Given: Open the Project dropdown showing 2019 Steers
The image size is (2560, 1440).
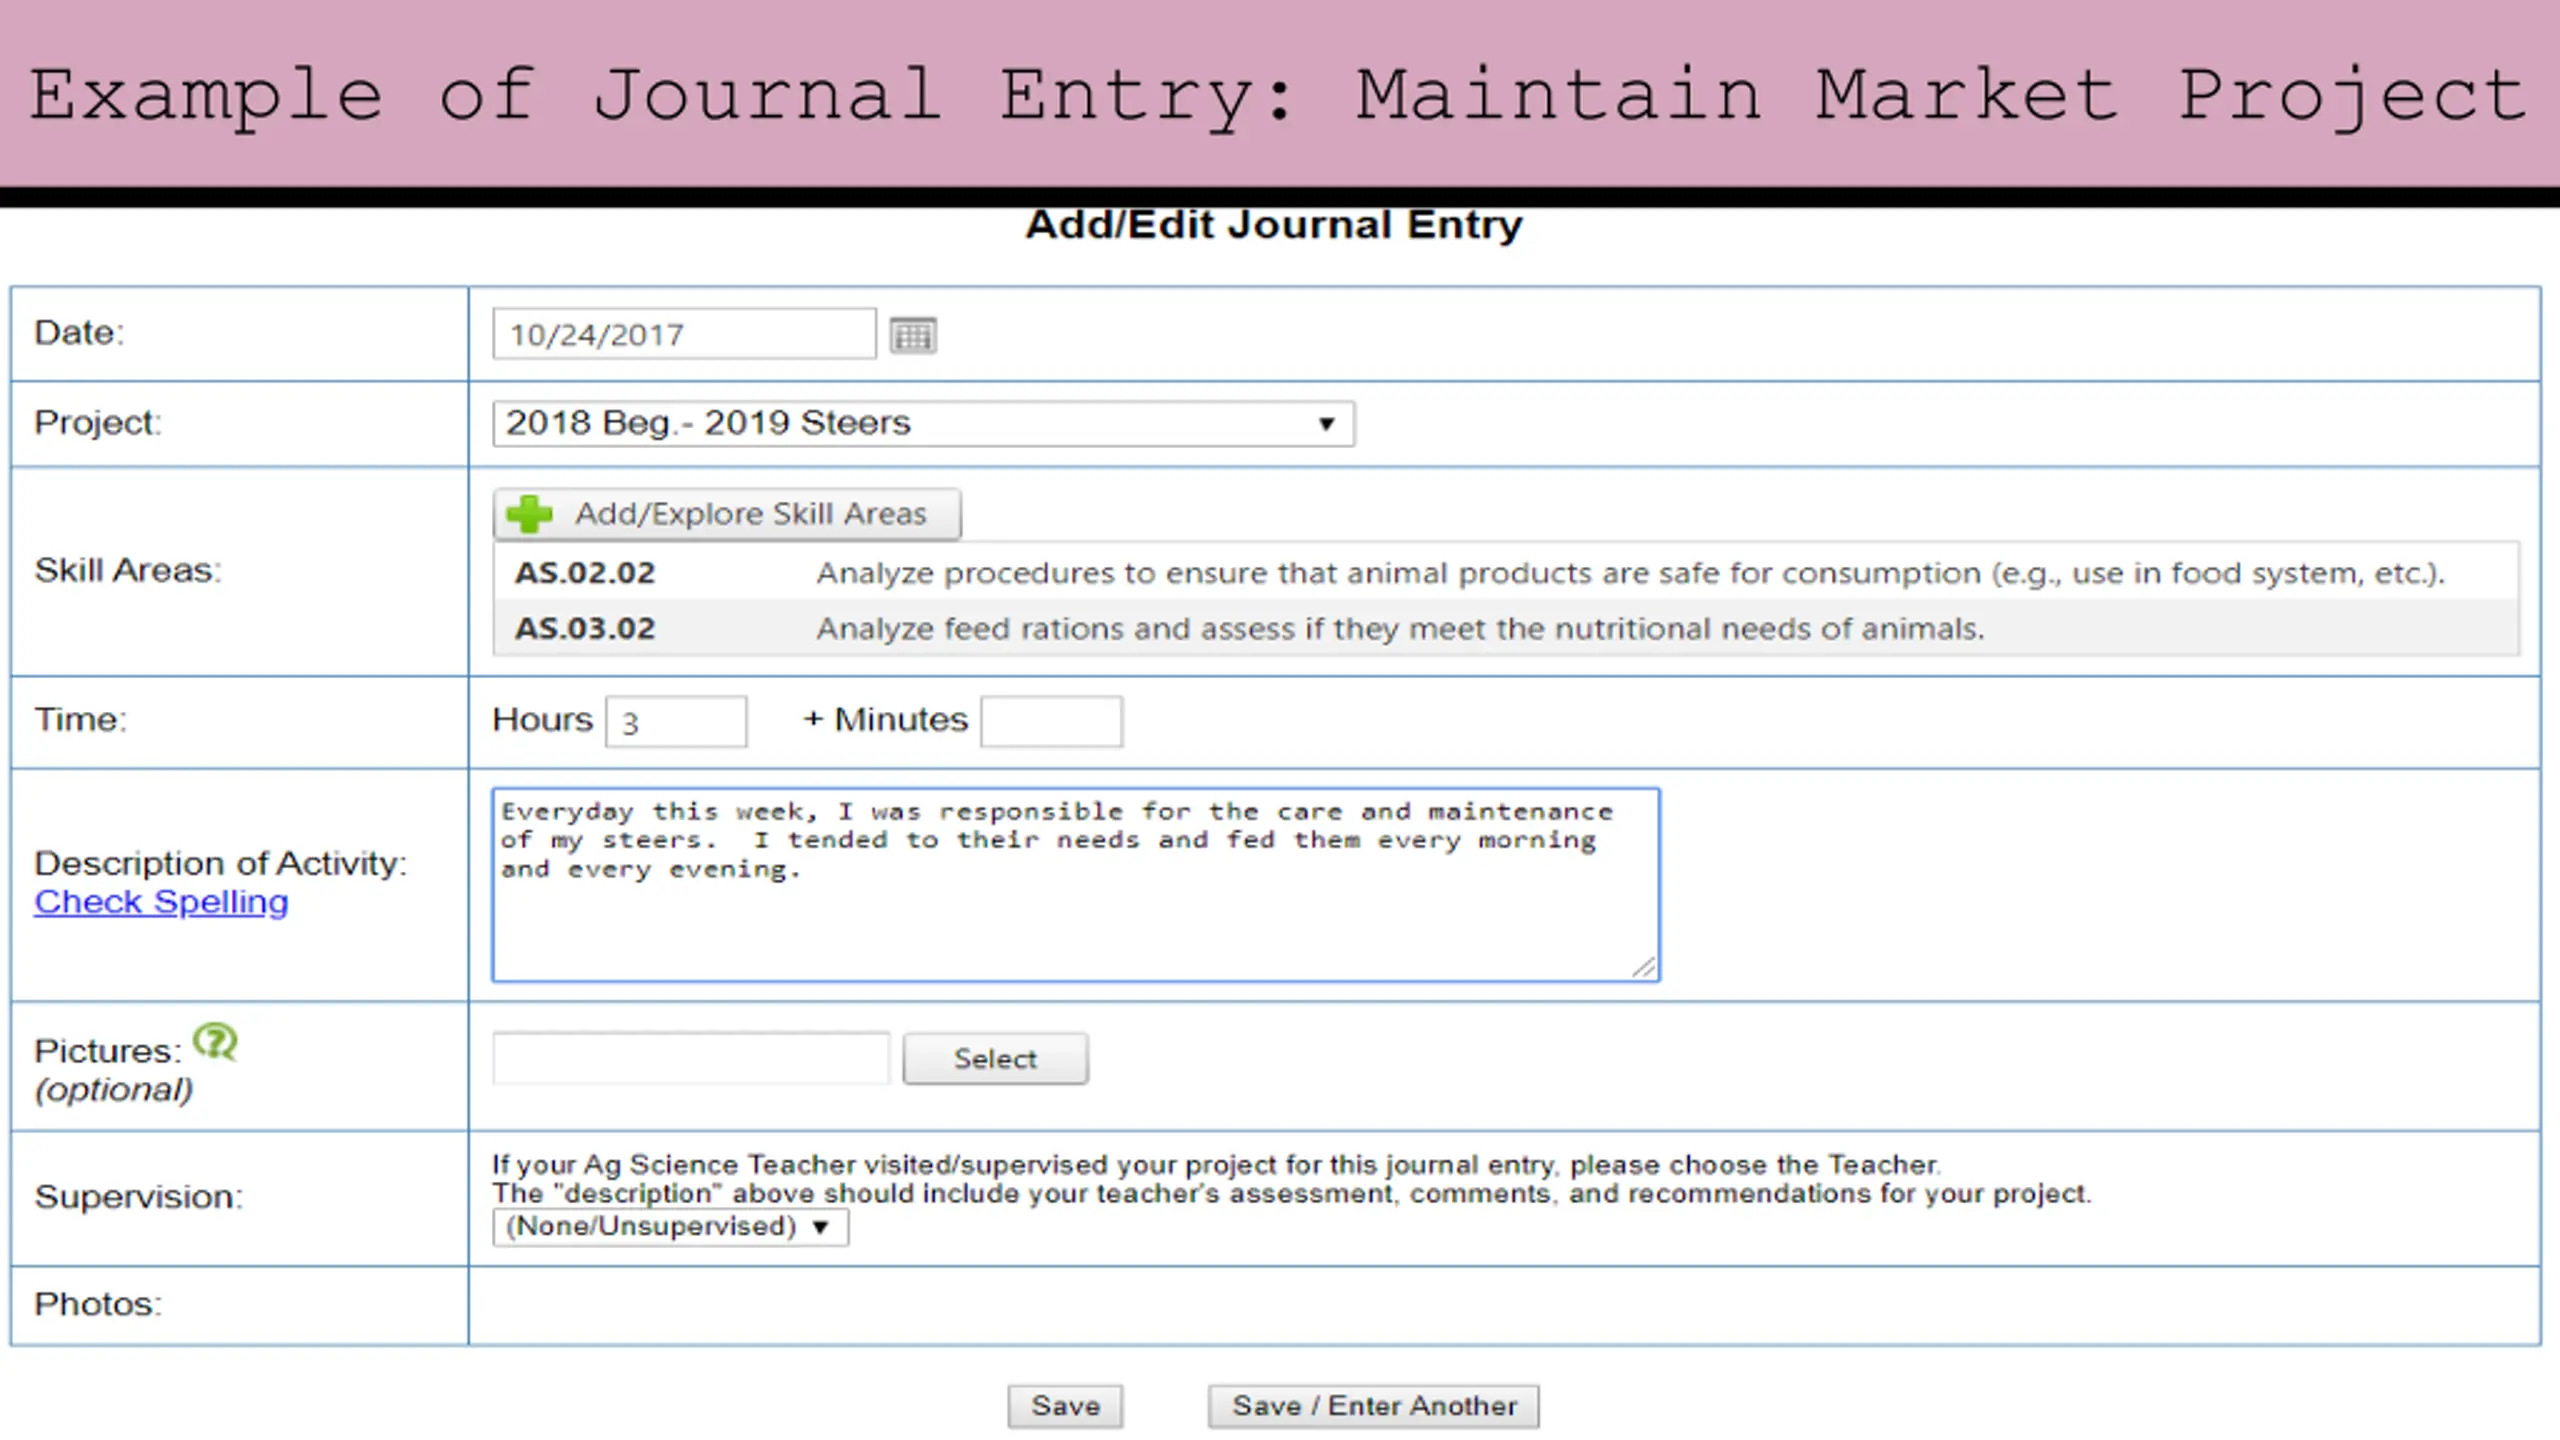Looking at the screenshot, I should coord(923,423).
